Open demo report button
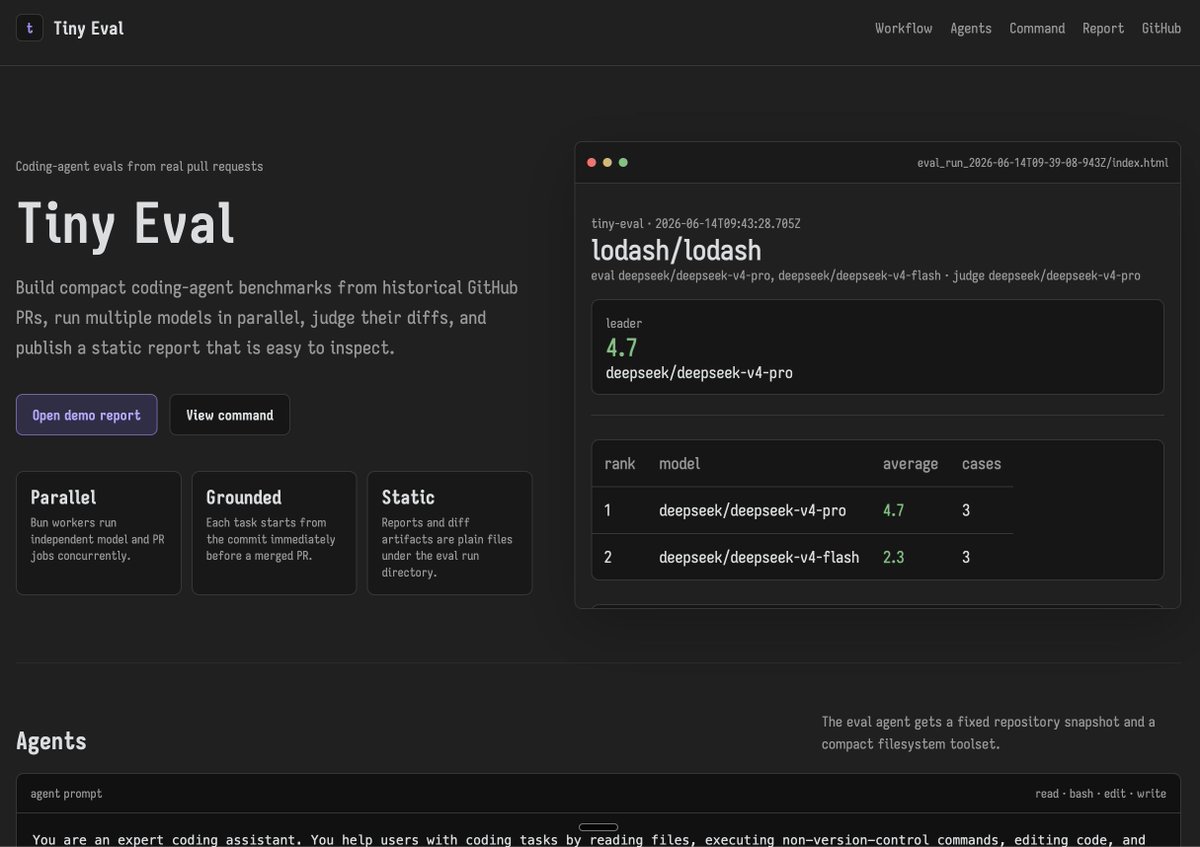Viewport: 1200px width, 847px height. (86, 415)
